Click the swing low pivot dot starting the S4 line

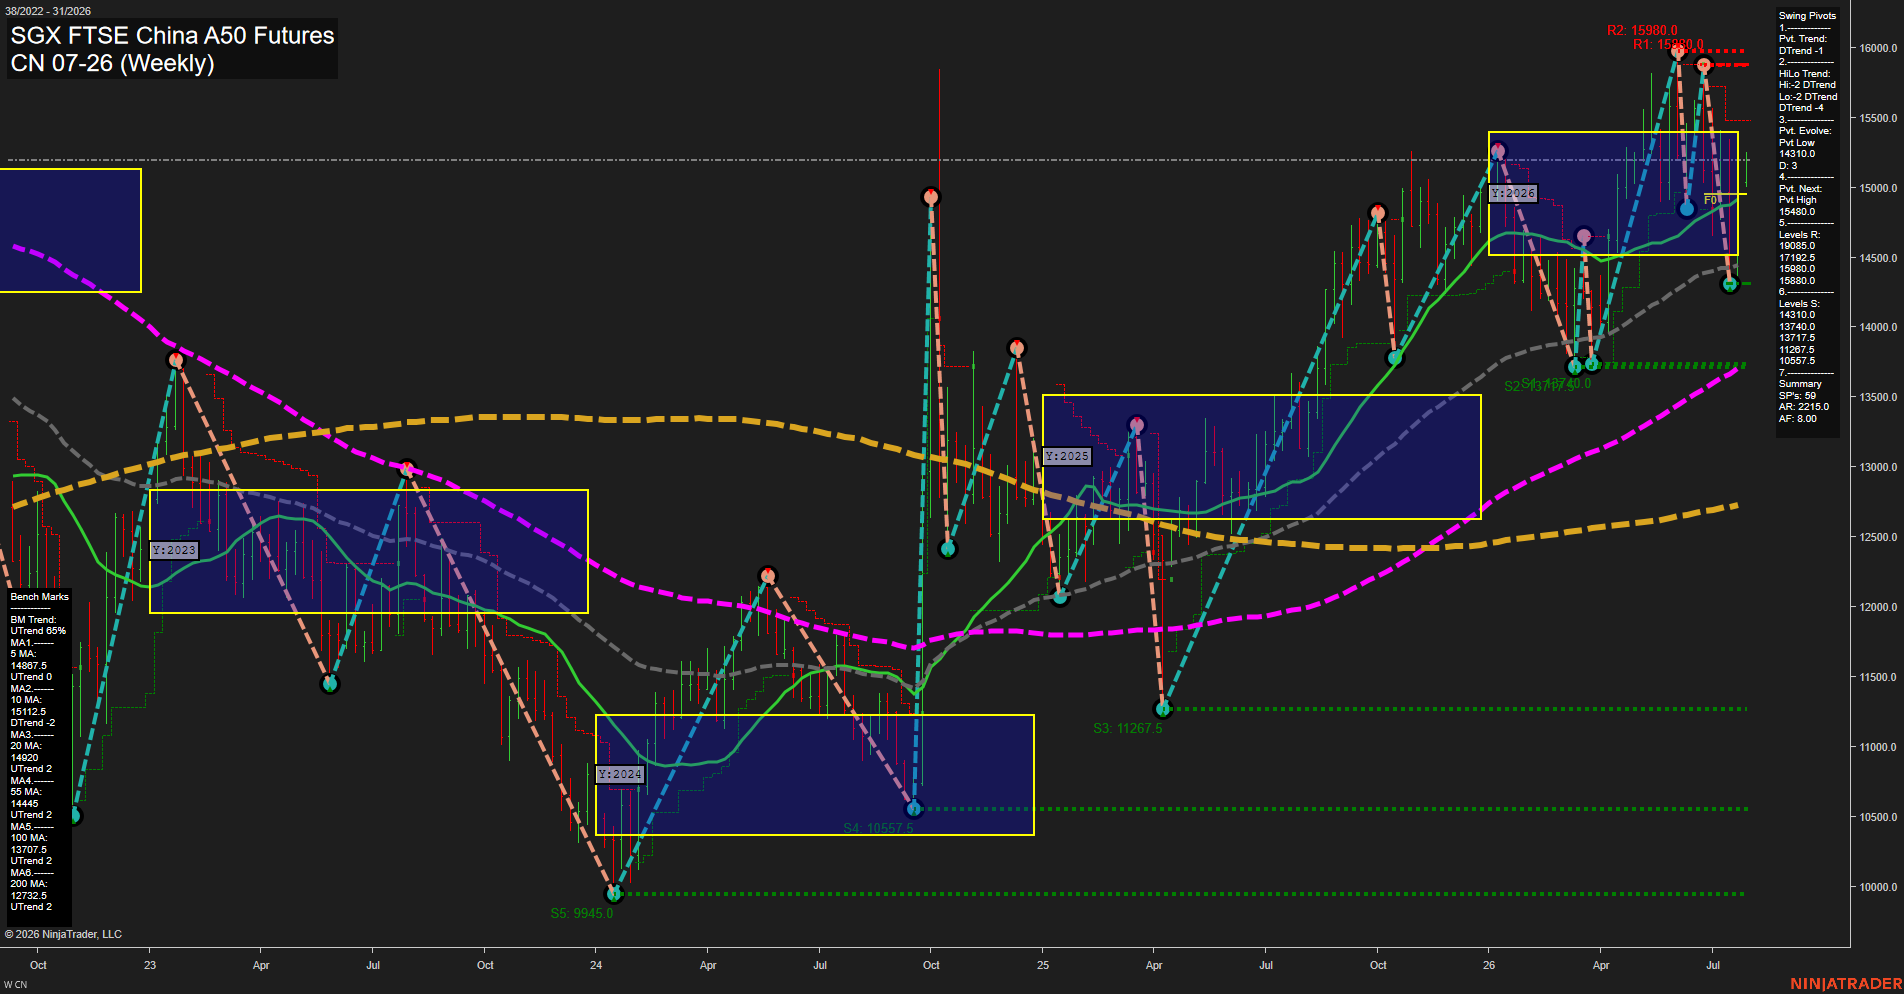(x=913, y=808)
